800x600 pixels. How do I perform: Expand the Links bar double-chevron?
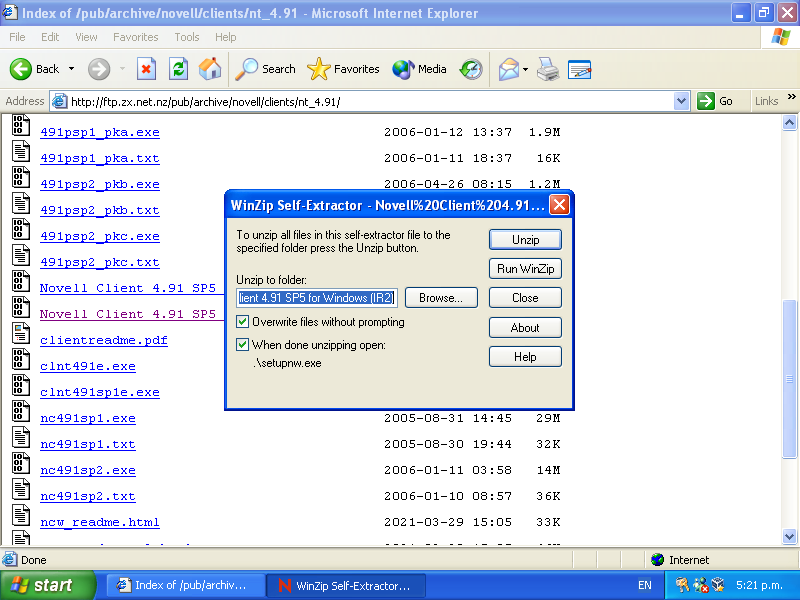[x=791, y=96]
